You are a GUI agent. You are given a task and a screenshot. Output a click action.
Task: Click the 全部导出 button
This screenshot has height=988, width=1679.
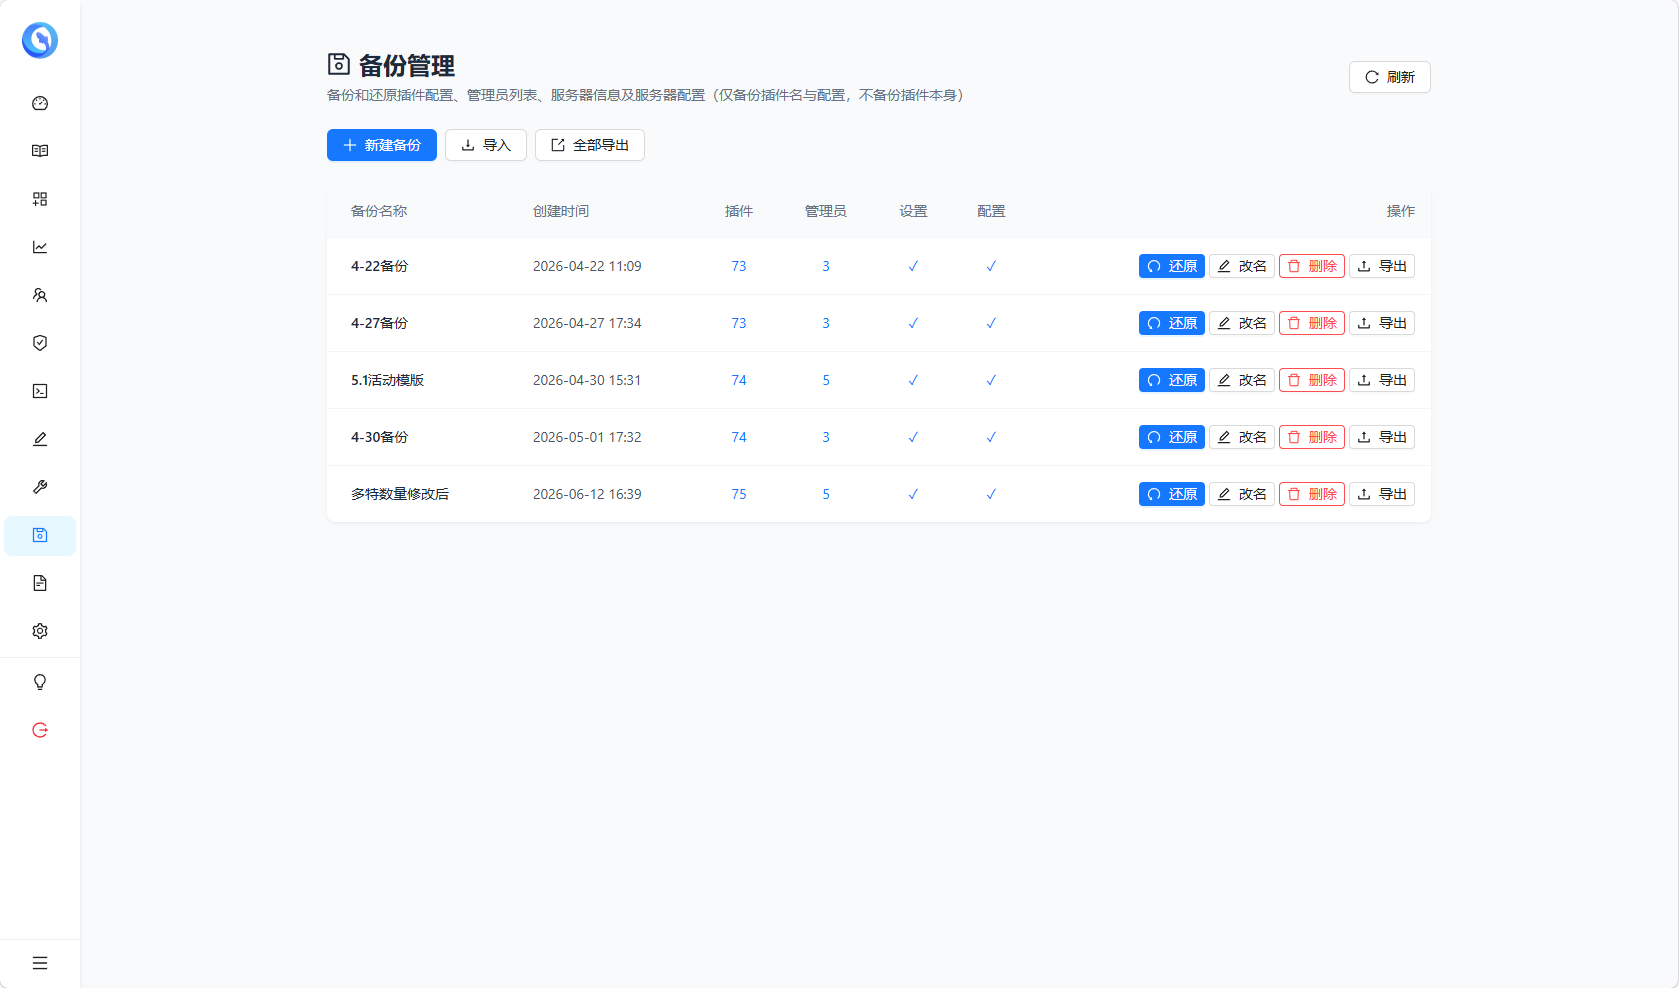pos(590,145)
